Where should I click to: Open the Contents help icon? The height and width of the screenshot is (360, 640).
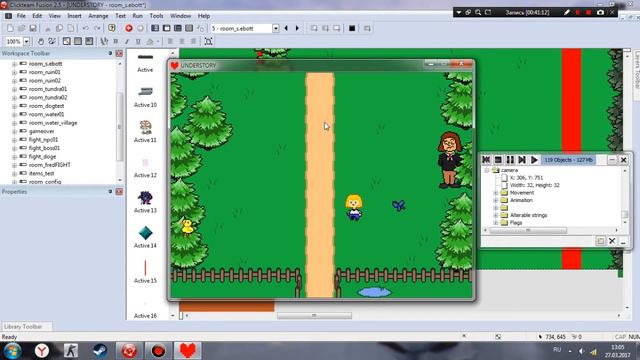(x=111, y=28)
